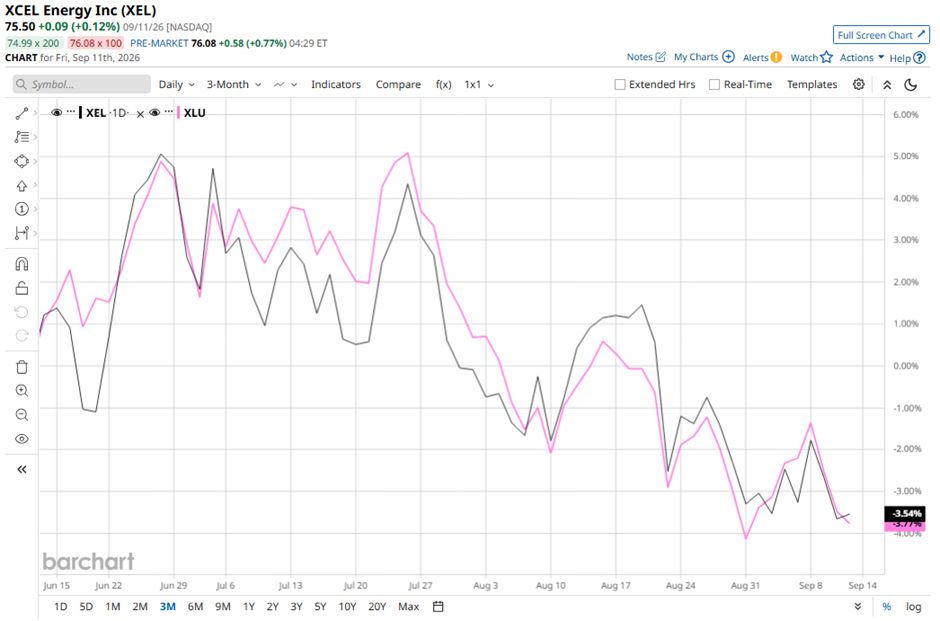Click the trash can delete drawings icon

22,367
